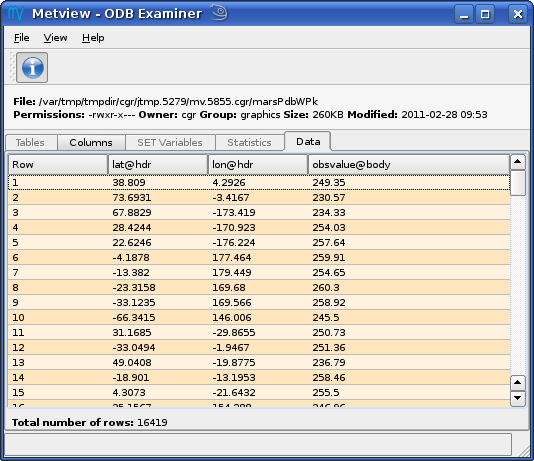Click lat cell 4.3073

pos(158,392)
